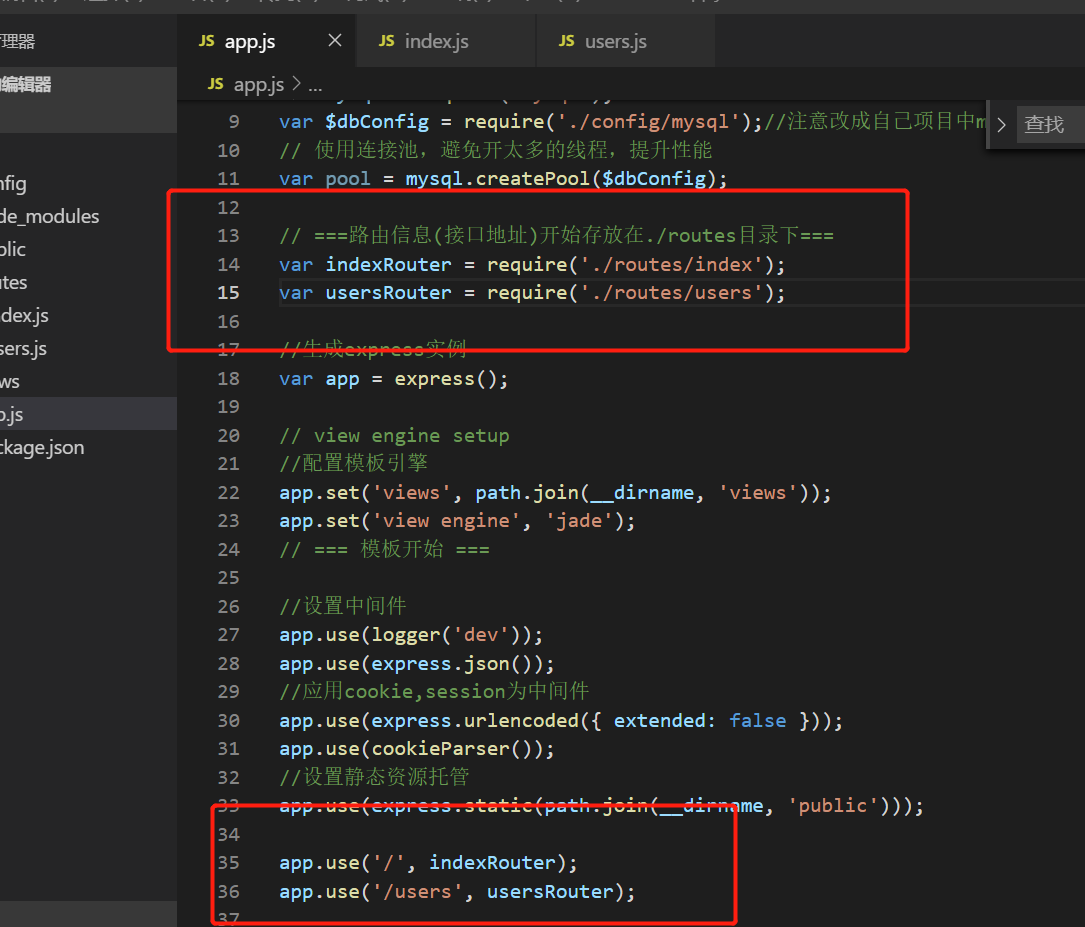
Task: Click on 'usersRouter' variable on line 15
Action: point(388,293)
